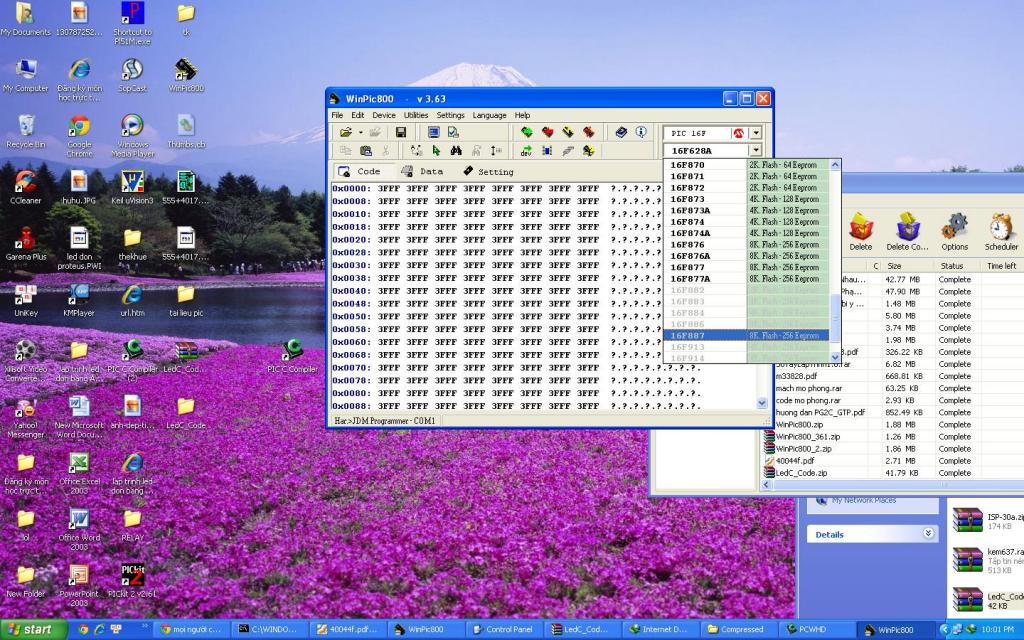Click the vertical arrow go-to address icon
This screenshot has width=1024, height=640.
click(496, 151)
